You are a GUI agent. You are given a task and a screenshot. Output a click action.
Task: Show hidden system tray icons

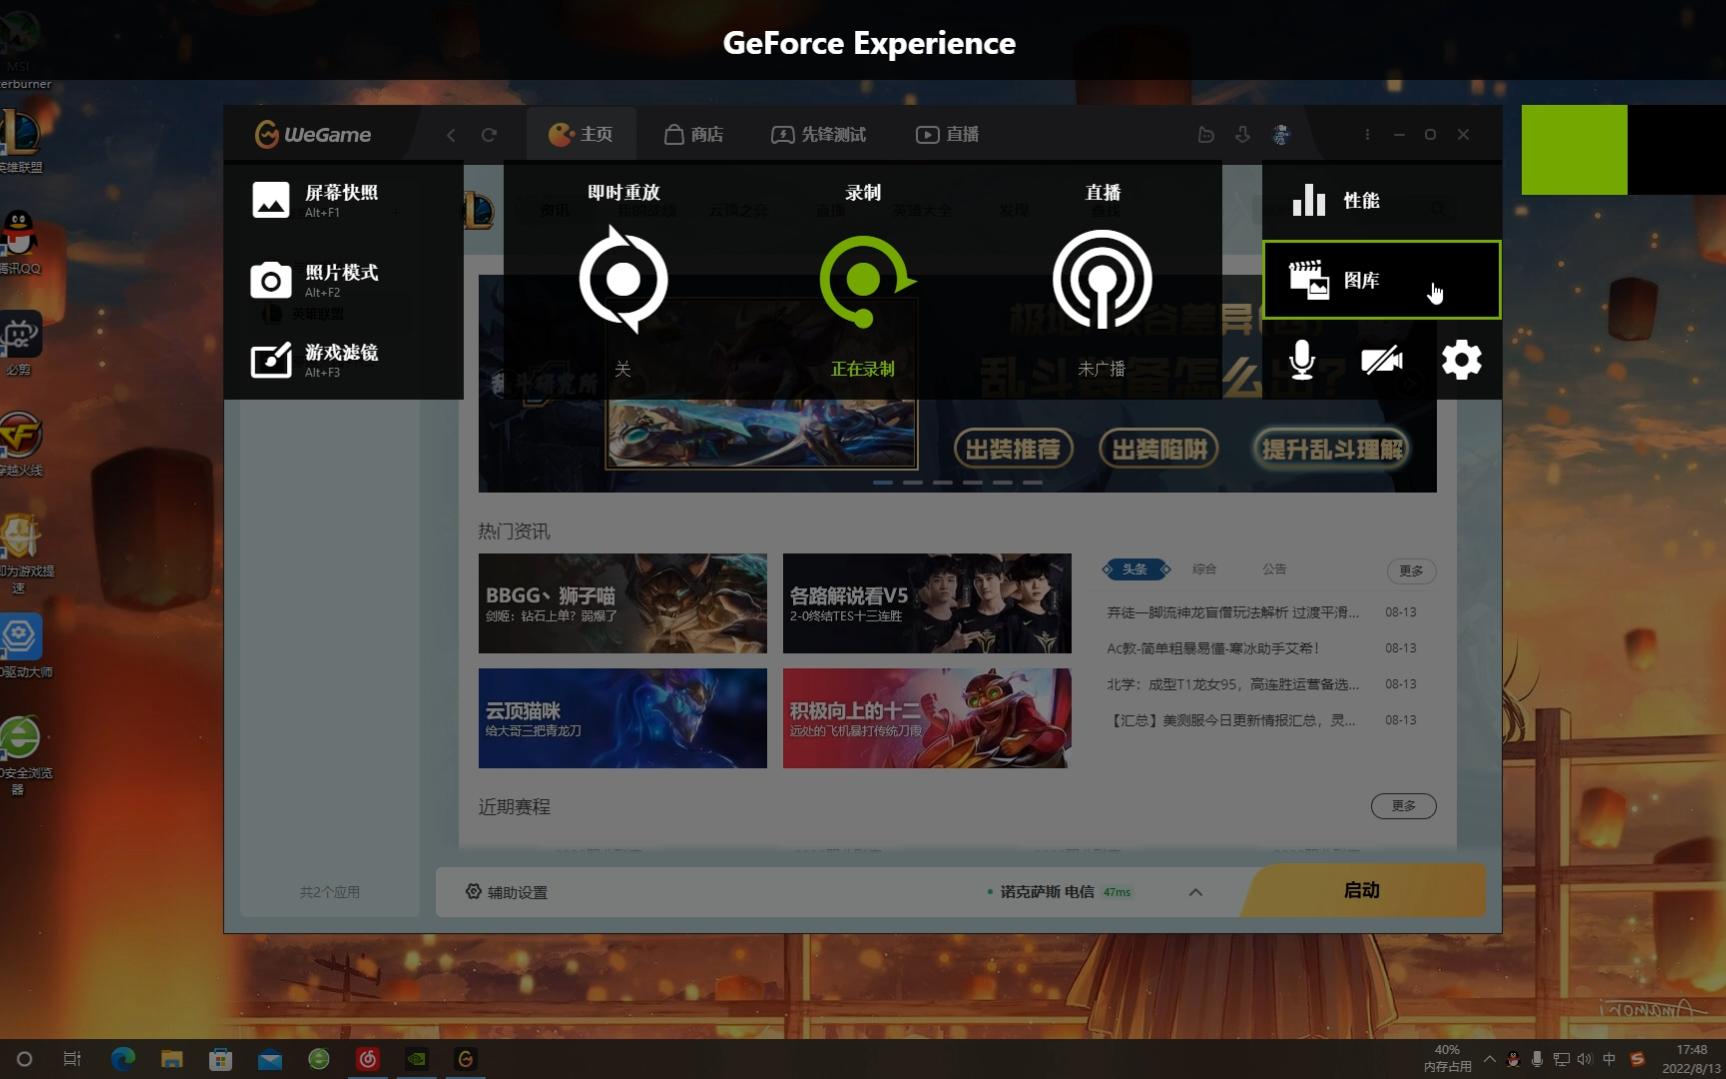(x=1490, y=1059)
